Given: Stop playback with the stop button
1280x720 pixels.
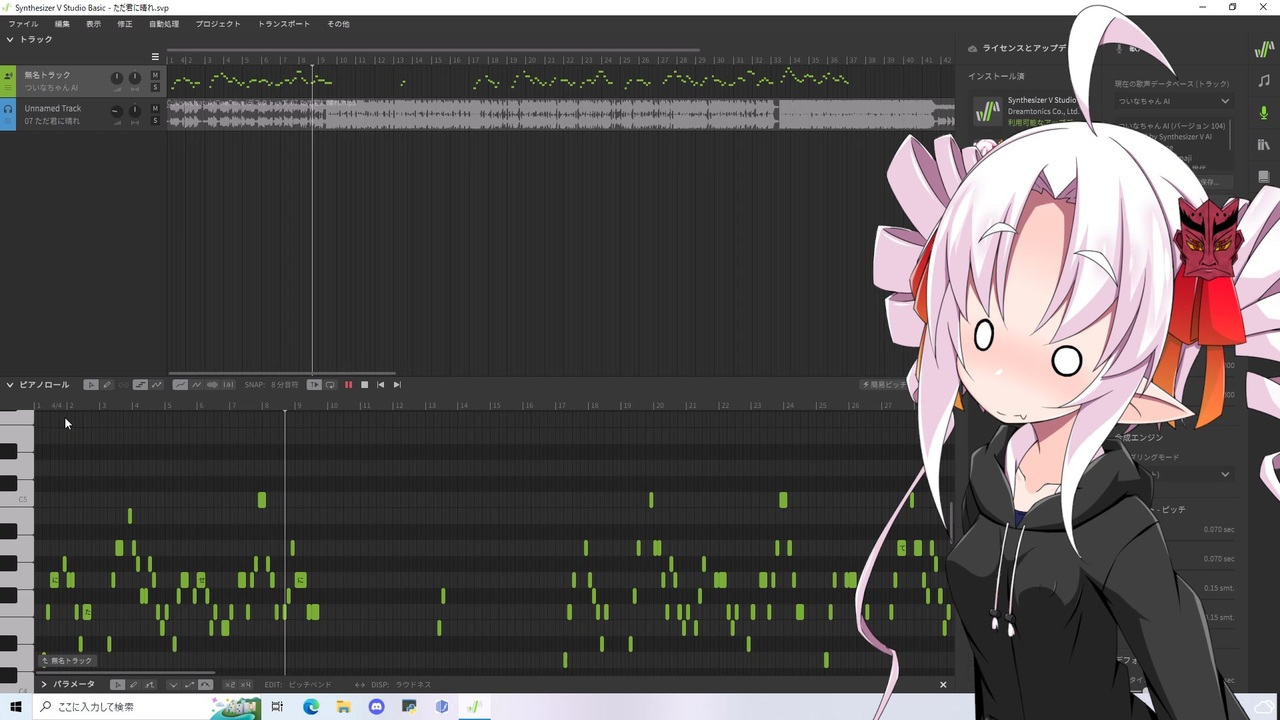Looking at the screenshot, I should (x=364, y=385).
